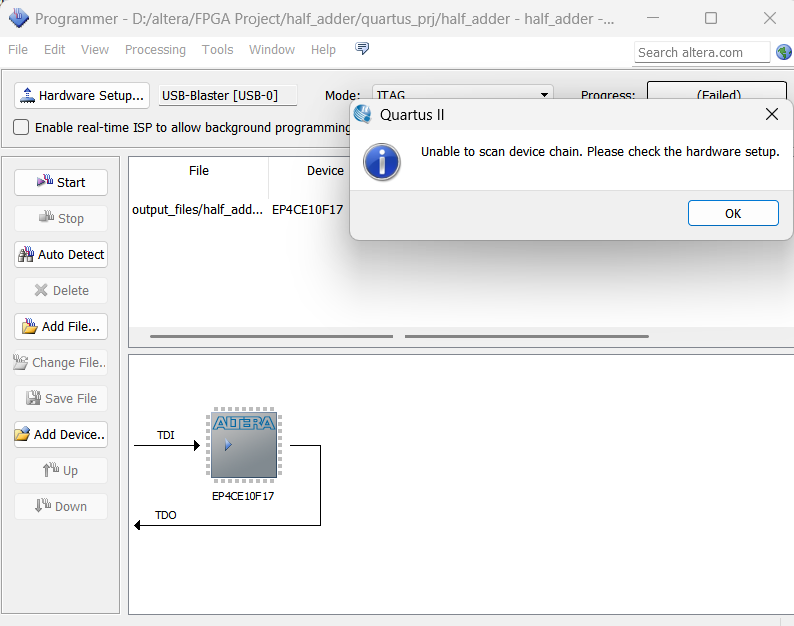Screen dimensions: 794x626
Task: Select the Altera chip in chain diagram
Action: pos(244,445)
